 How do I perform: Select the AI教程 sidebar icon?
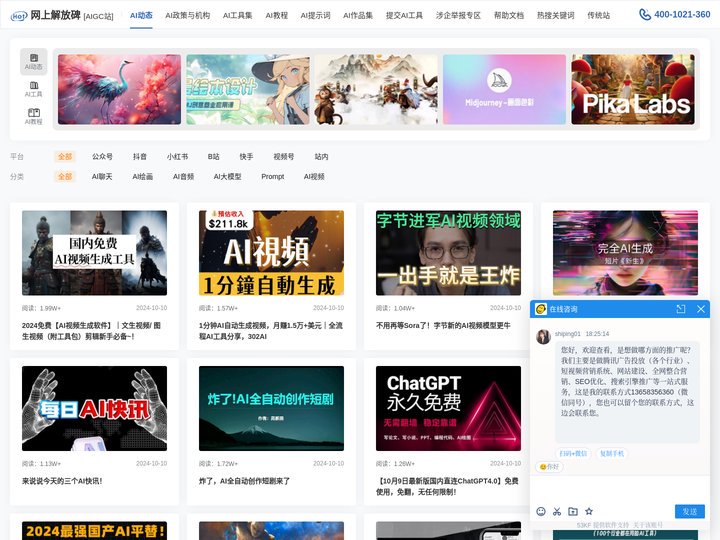tap(34, 117)
